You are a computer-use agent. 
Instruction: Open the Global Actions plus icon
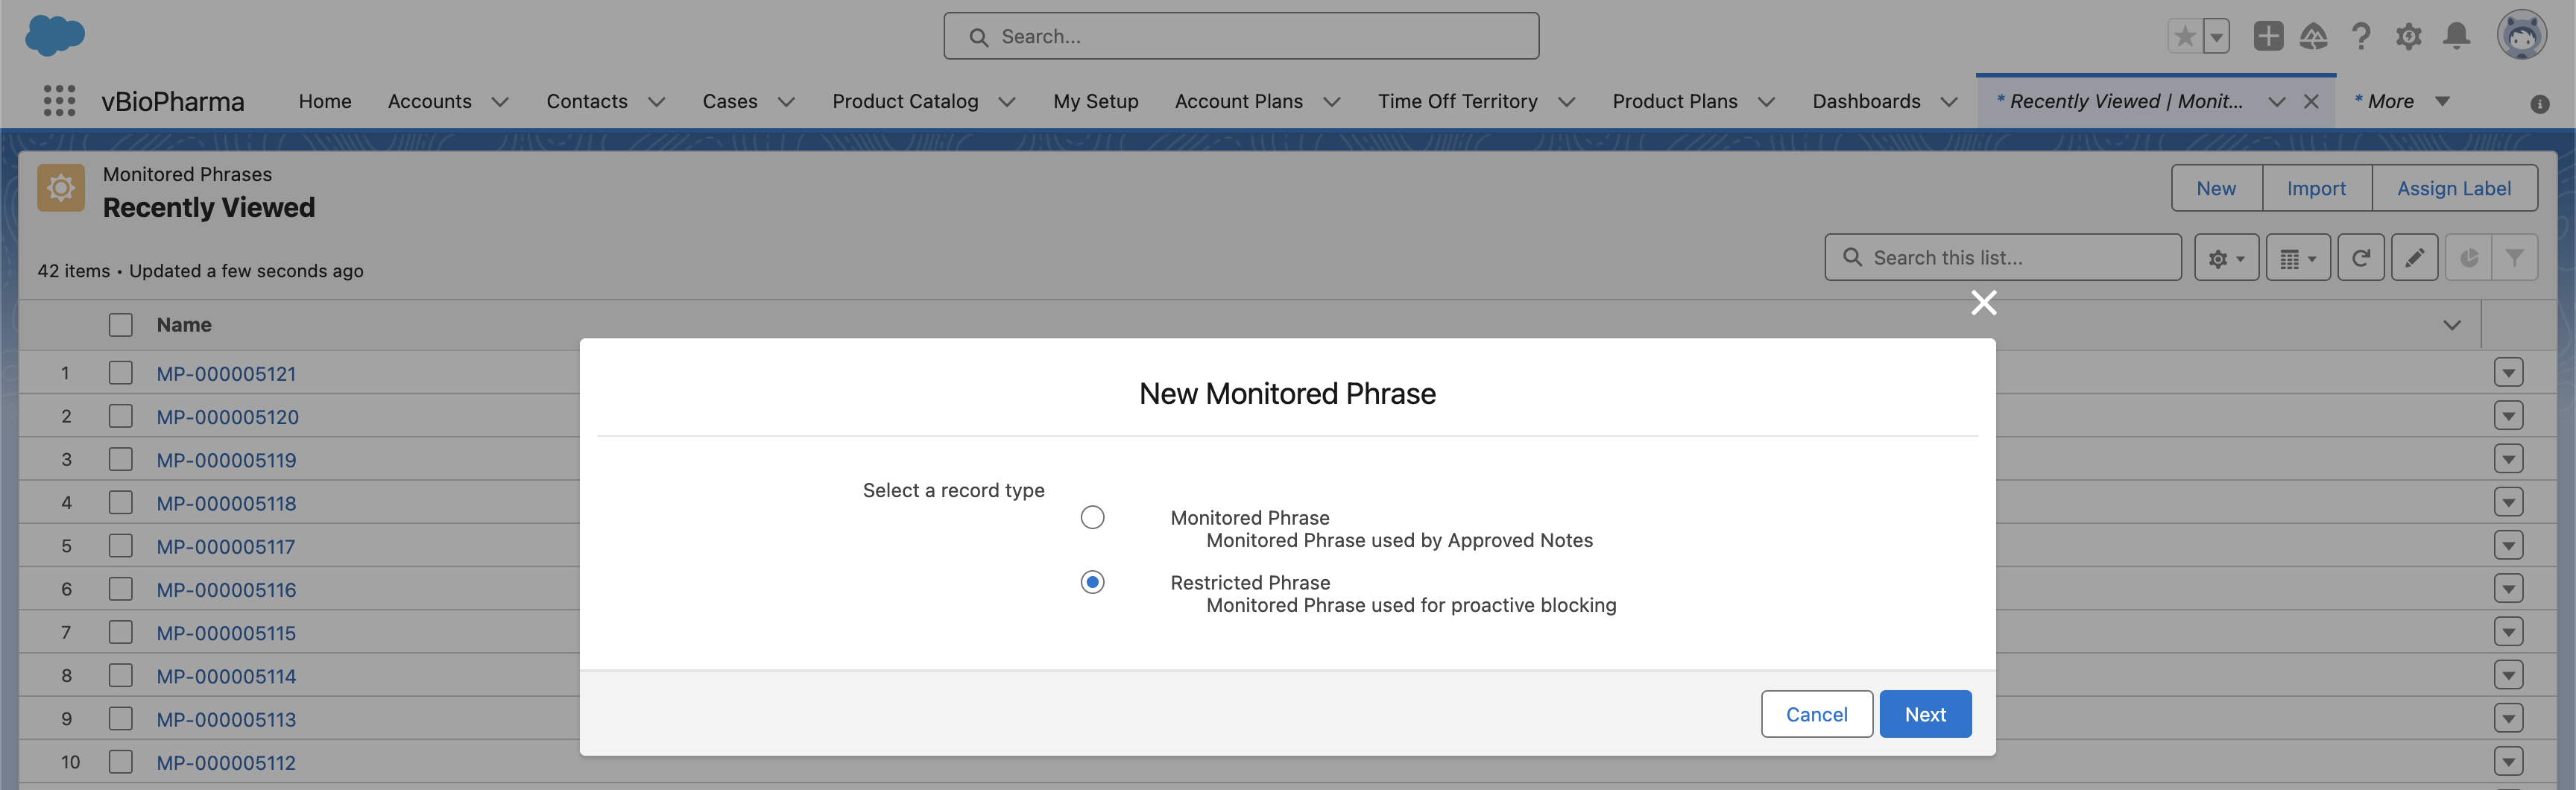tap(2267, 37)
